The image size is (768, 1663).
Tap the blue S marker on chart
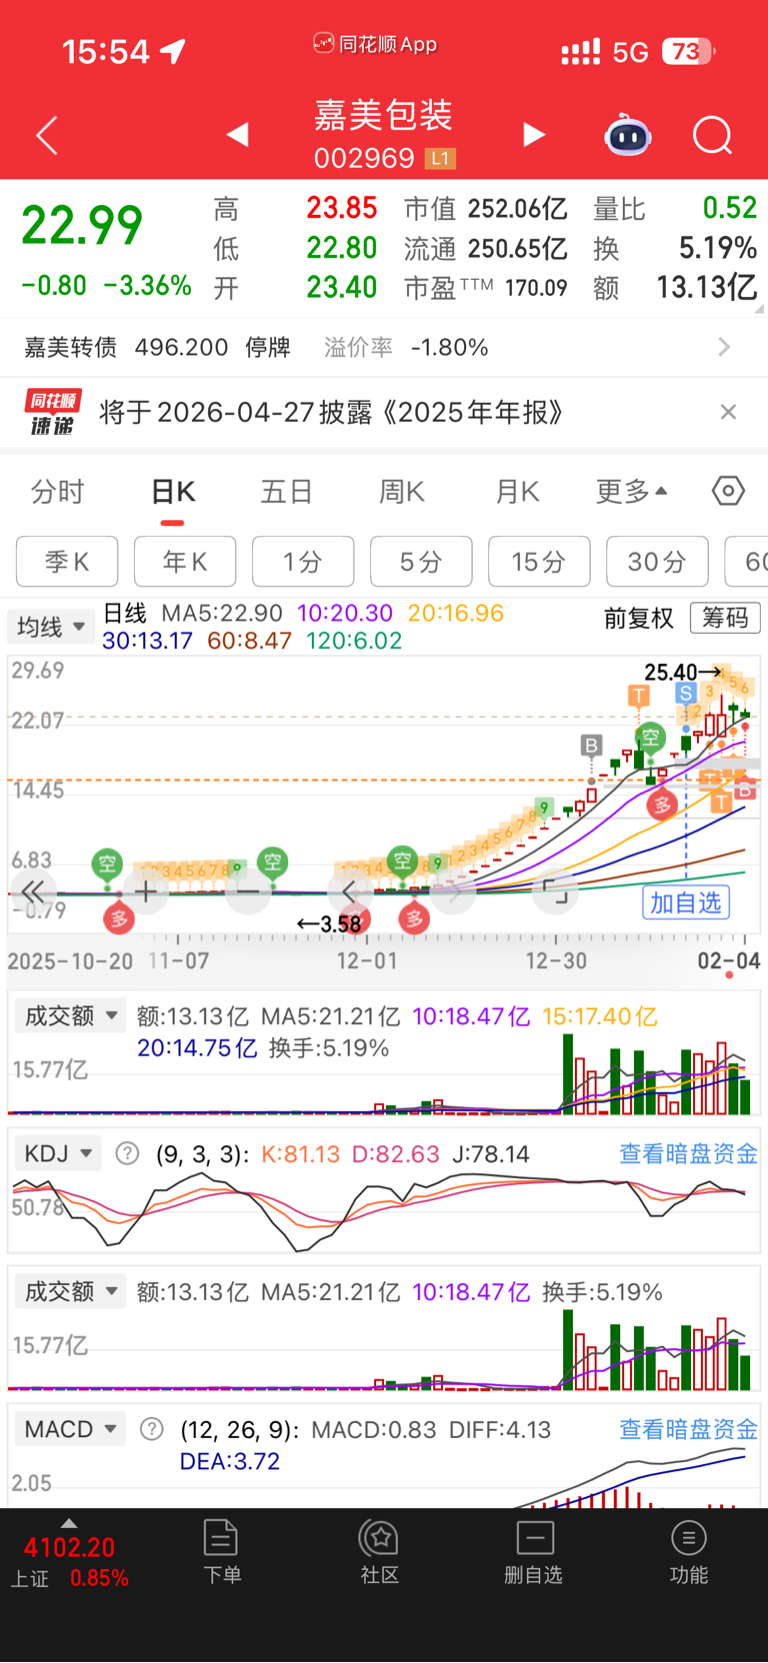pos(685,693)
